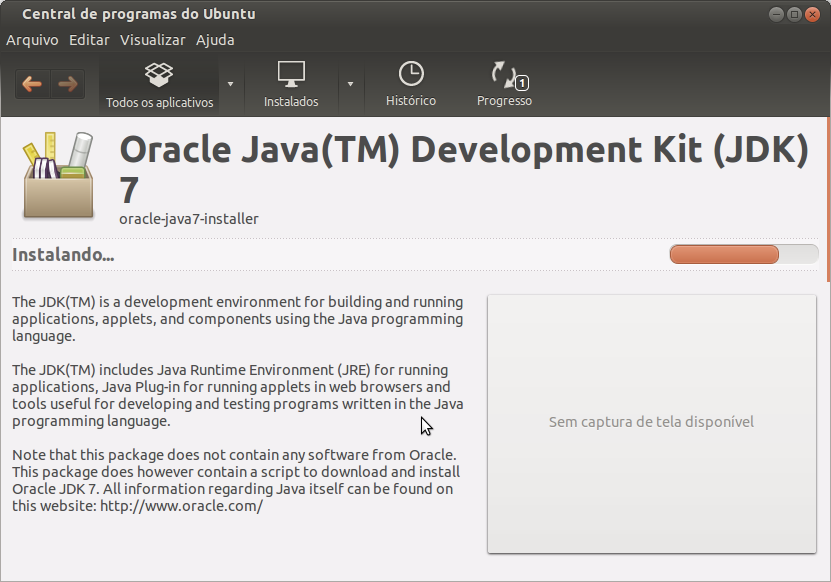The image size is (831, 582).
Task: View the Progresso pending operations
Action: (504, 85)
